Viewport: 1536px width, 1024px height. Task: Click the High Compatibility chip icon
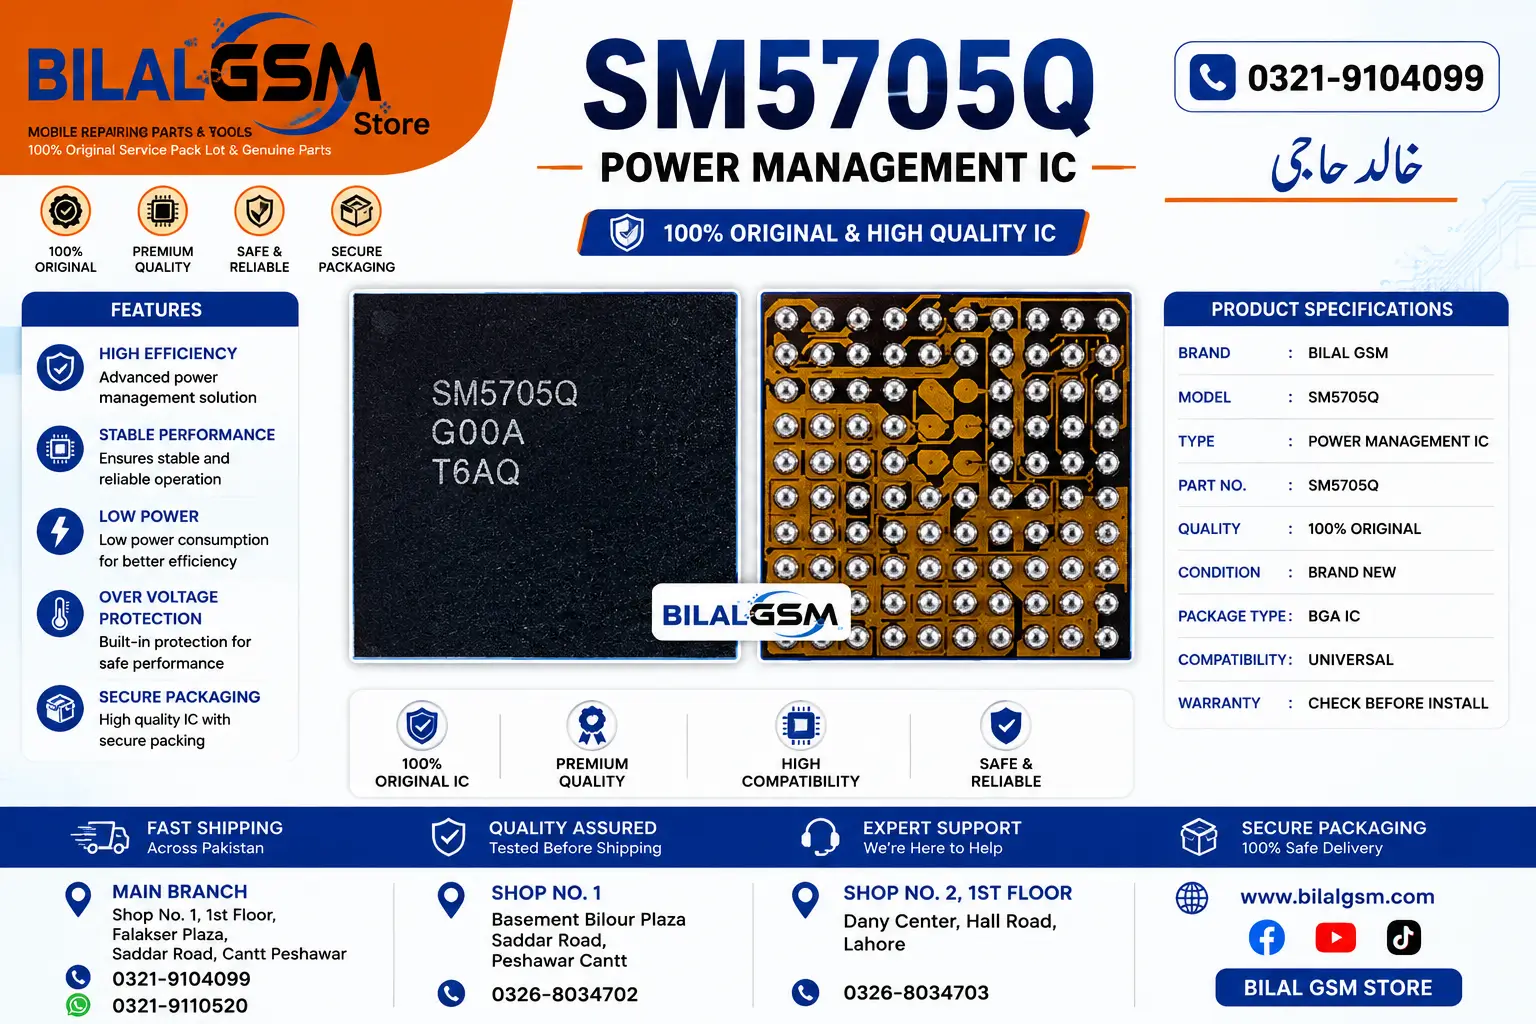pos(801,725)
